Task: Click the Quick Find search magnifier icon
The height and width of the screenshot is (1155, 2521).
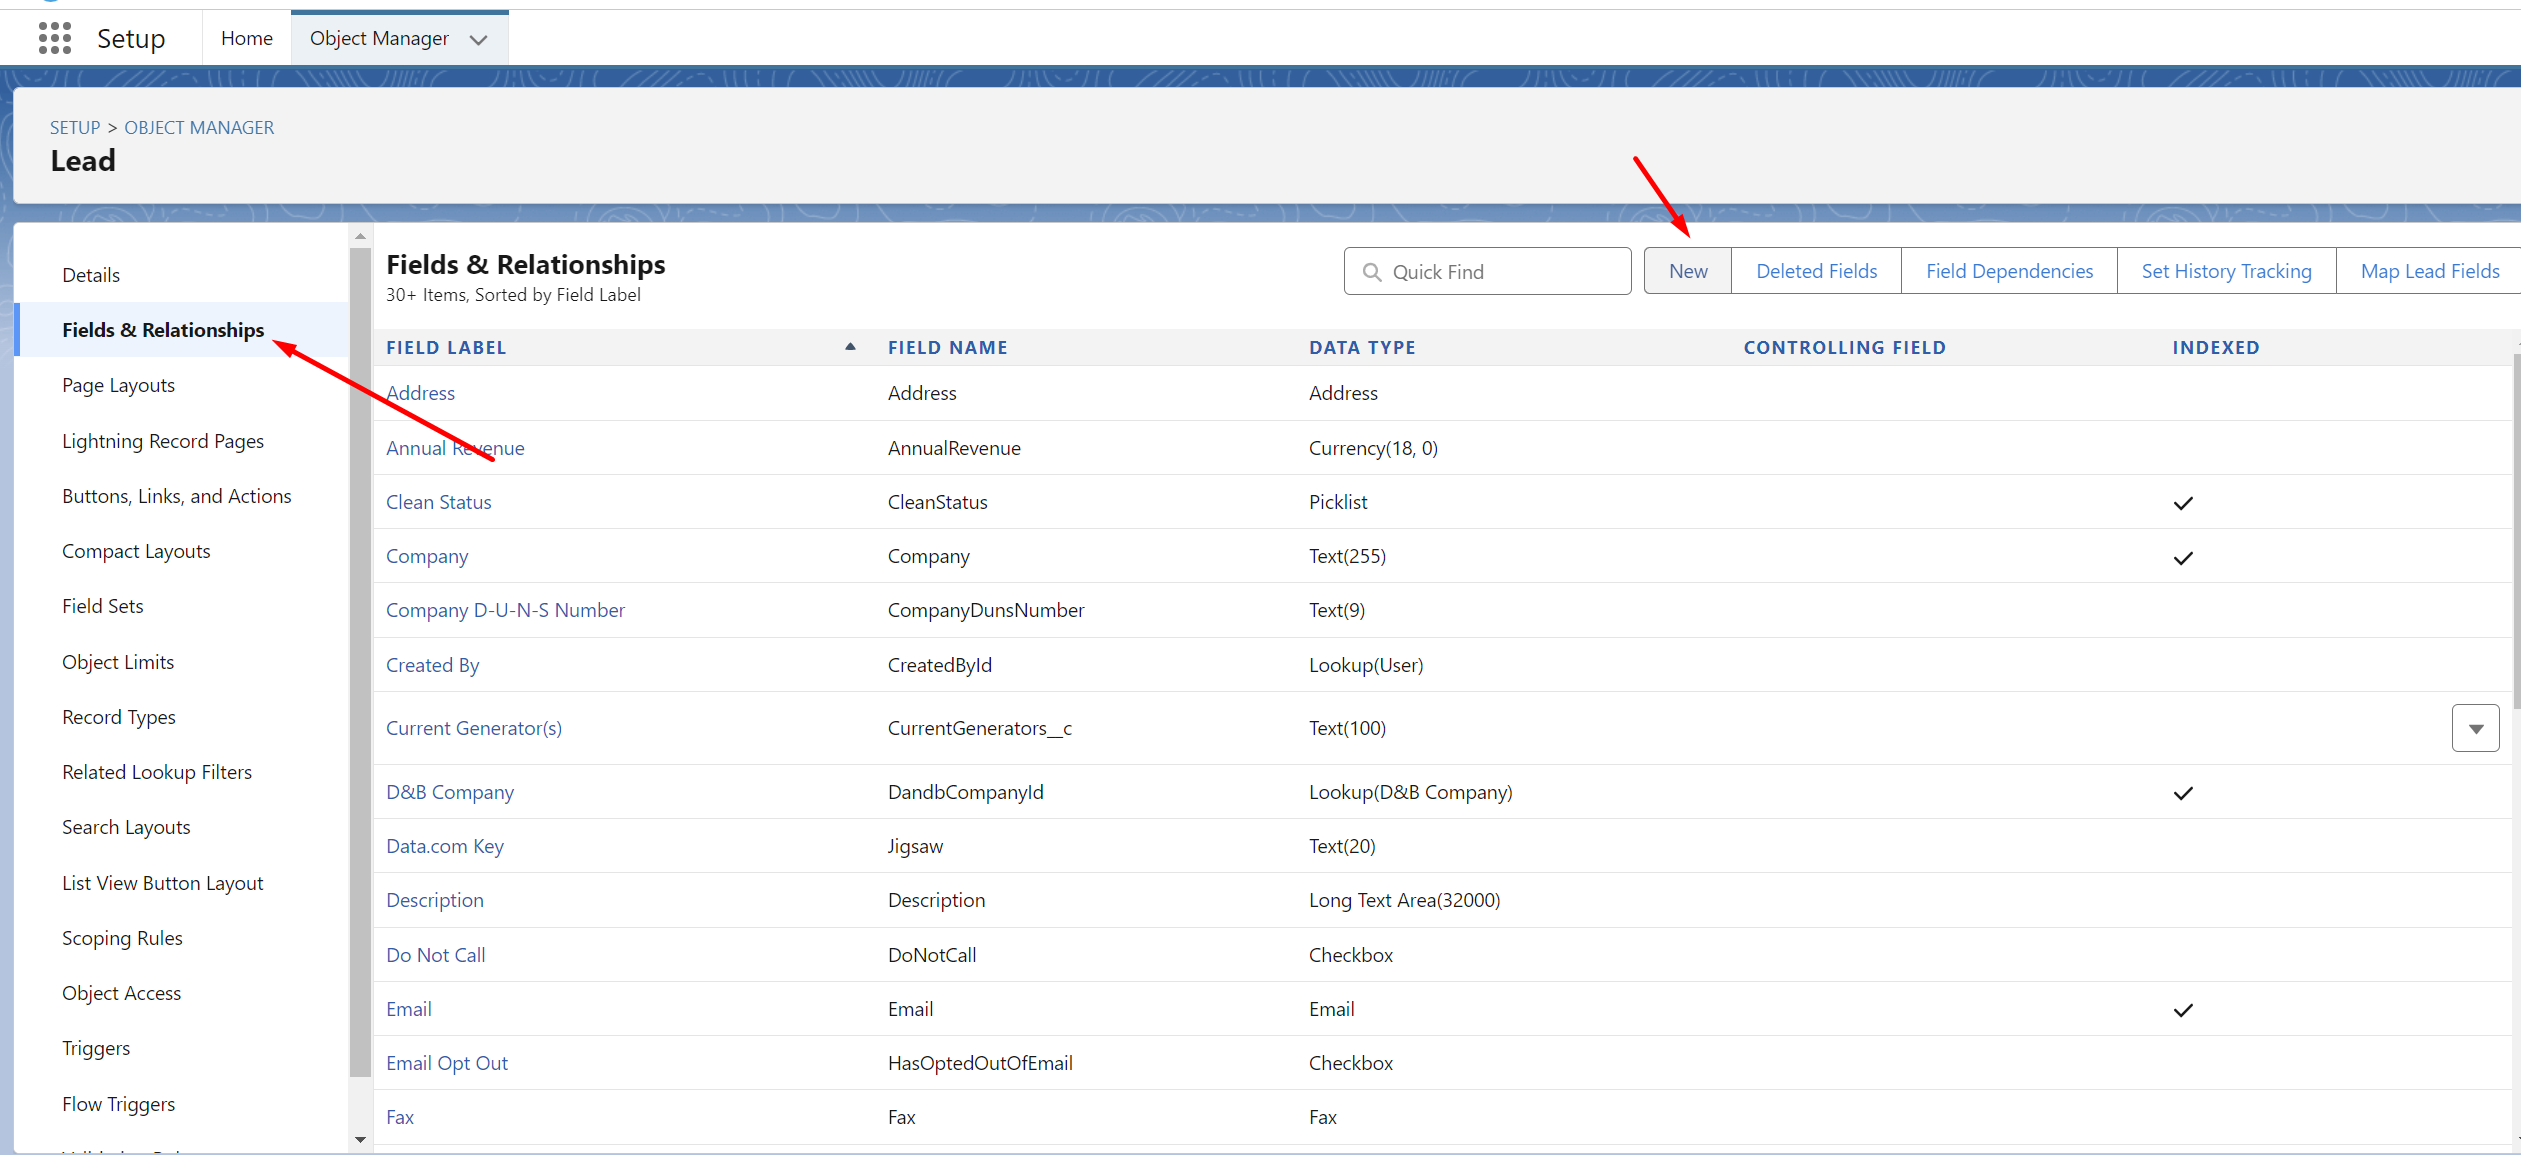Action: pyautogui.click(x=1372, y=272)
